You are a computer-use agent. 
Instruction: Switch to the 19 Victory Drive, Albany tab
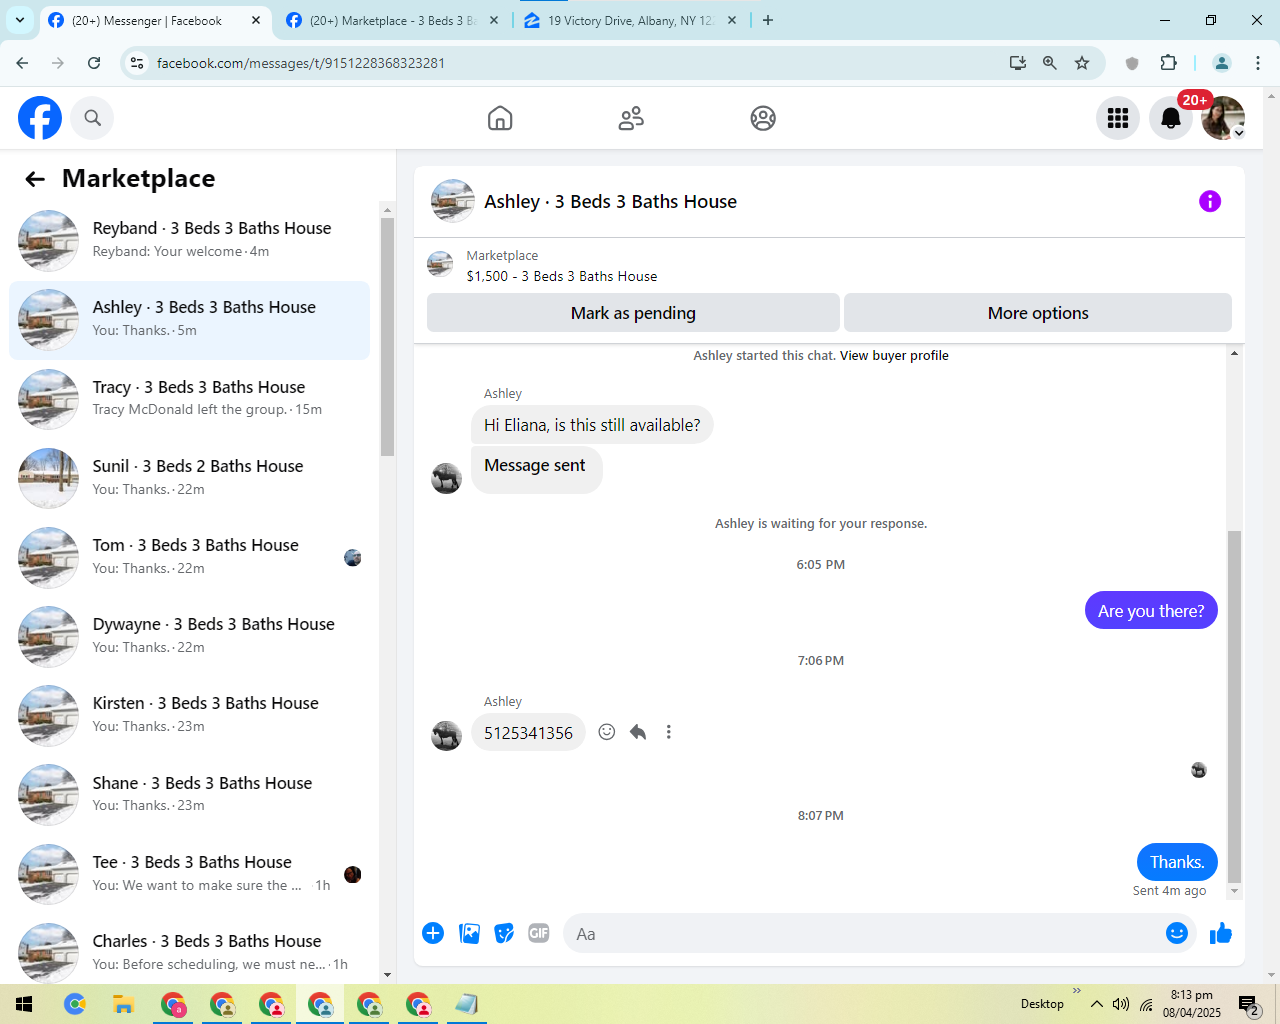(x=629, y=20)
